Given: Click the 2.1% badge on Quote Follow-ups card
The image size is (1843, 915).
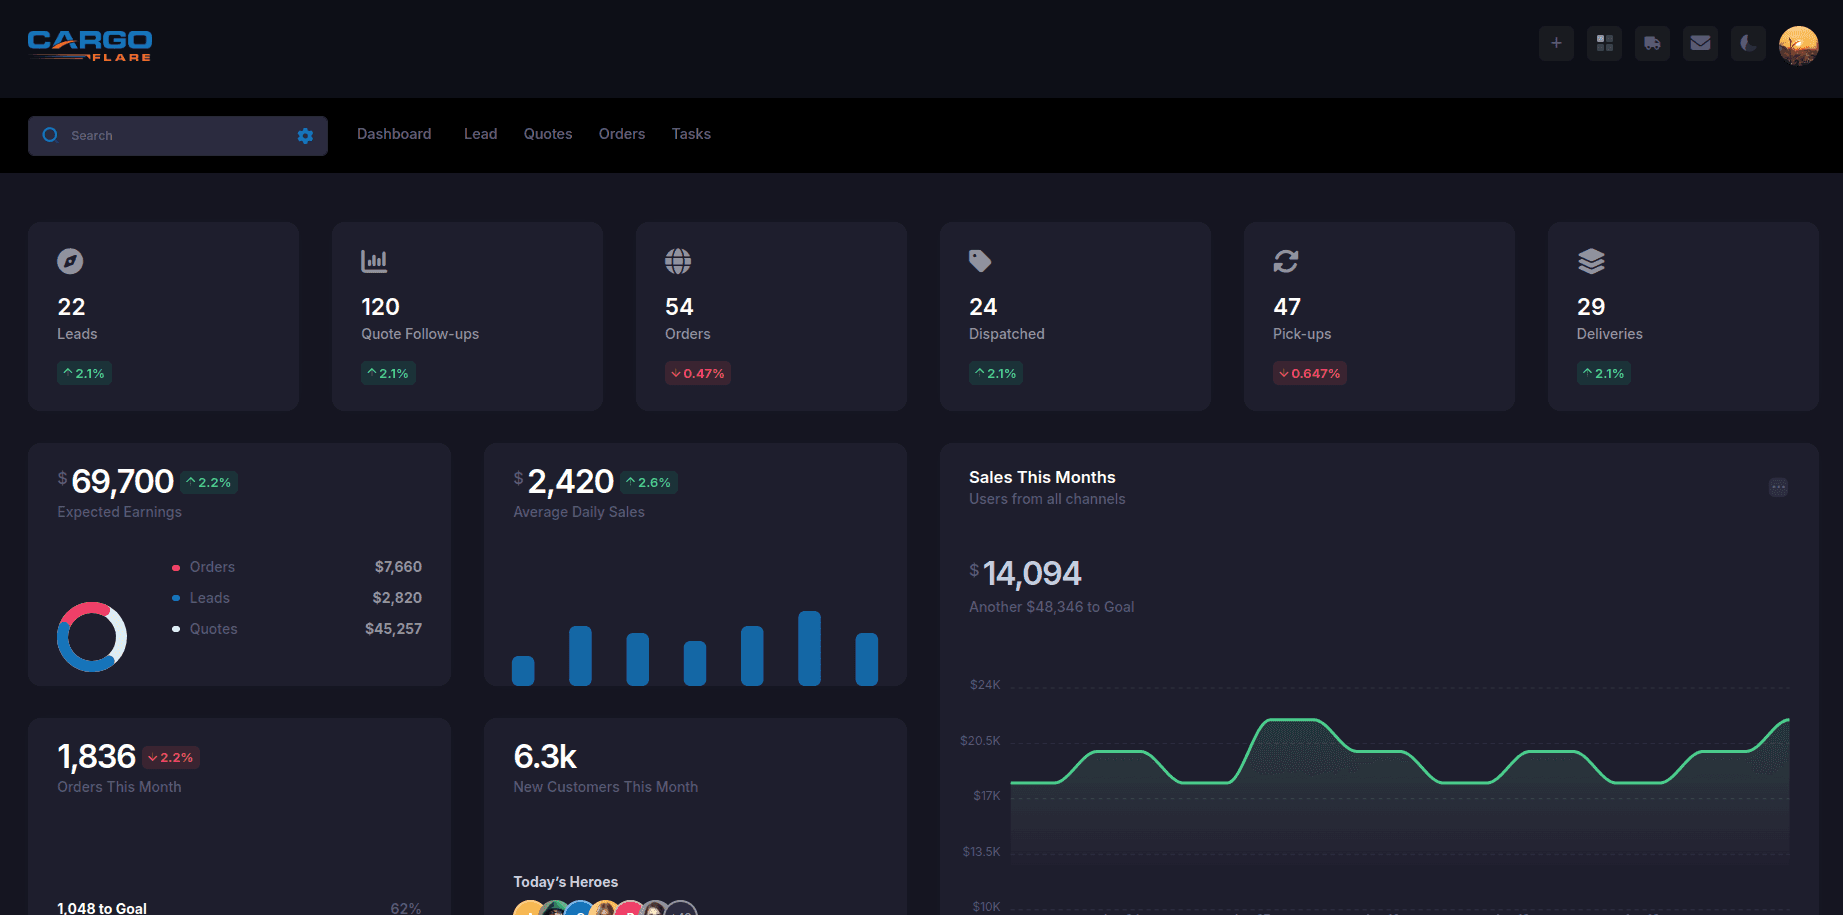Looking at the screenshot, I should coord(388,373).
